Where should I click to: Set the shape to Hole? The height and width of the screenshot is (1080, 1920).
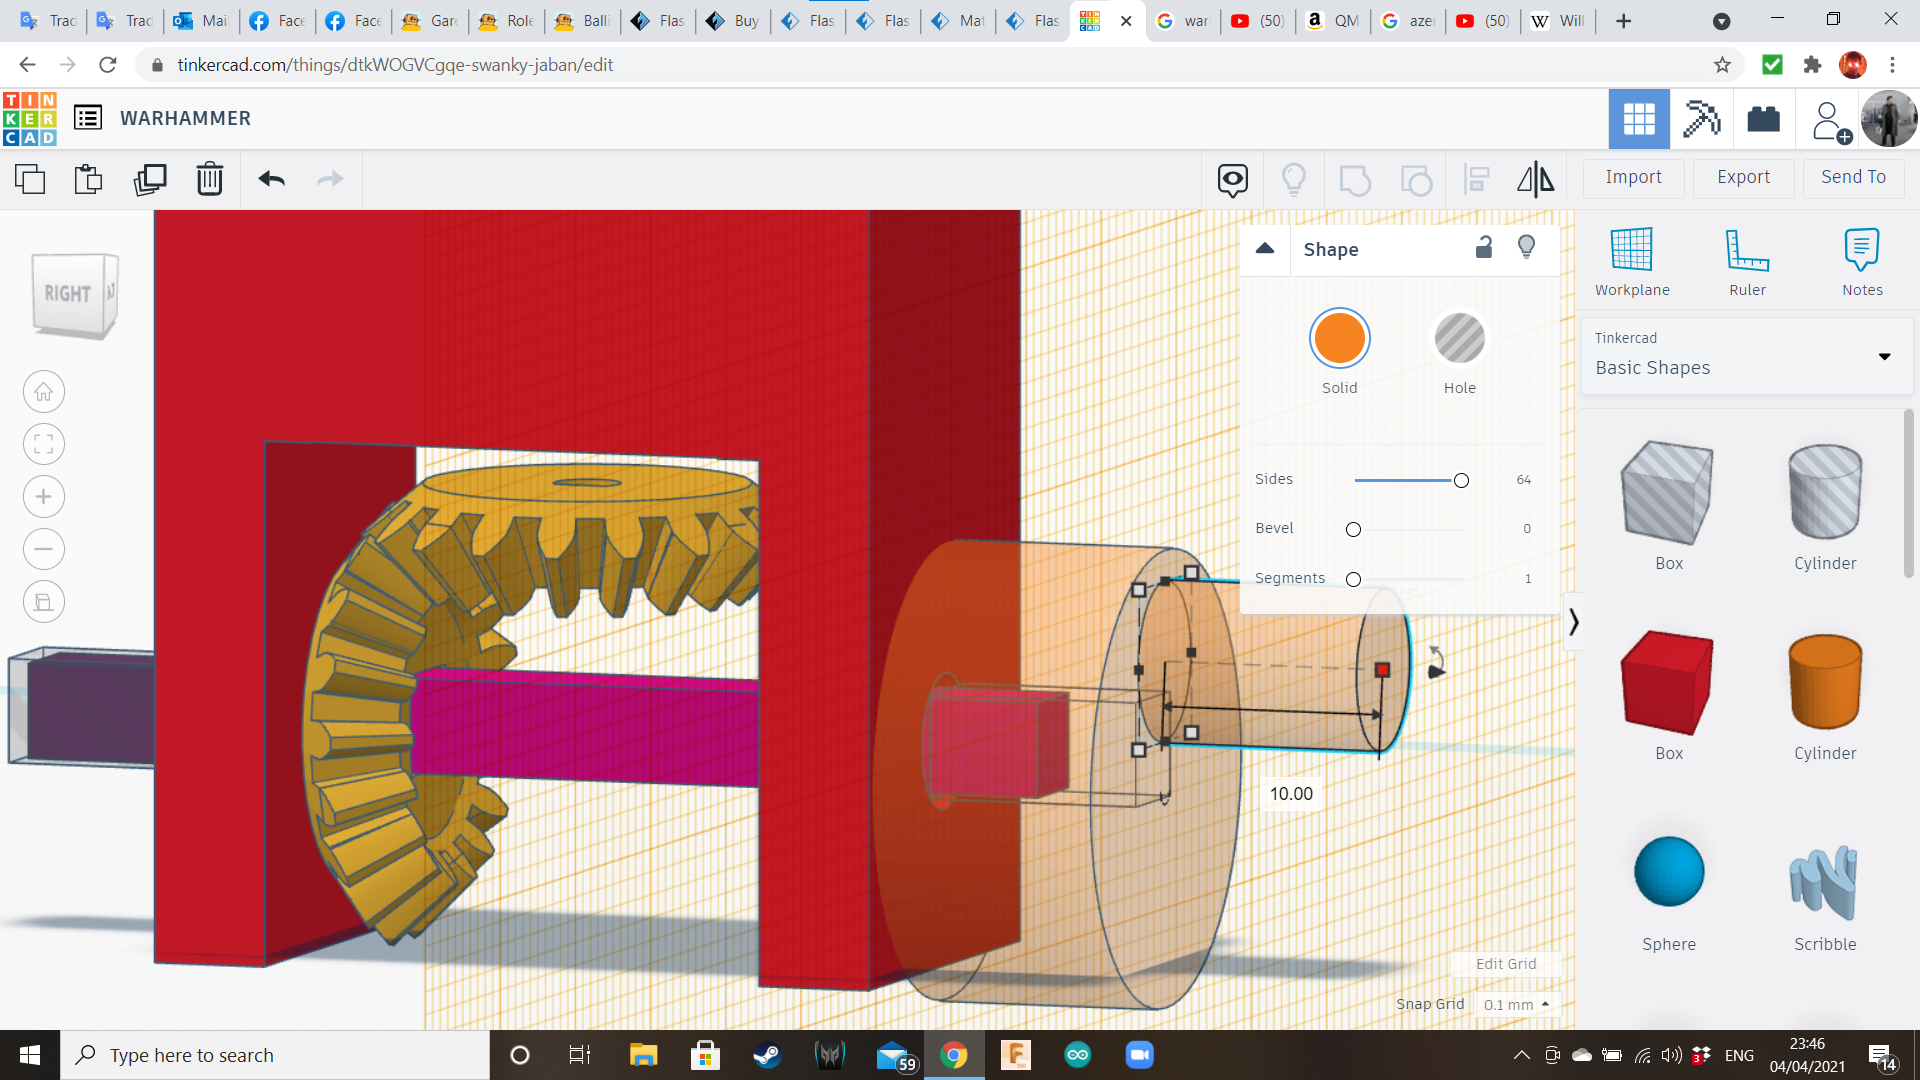[1459, 339]
